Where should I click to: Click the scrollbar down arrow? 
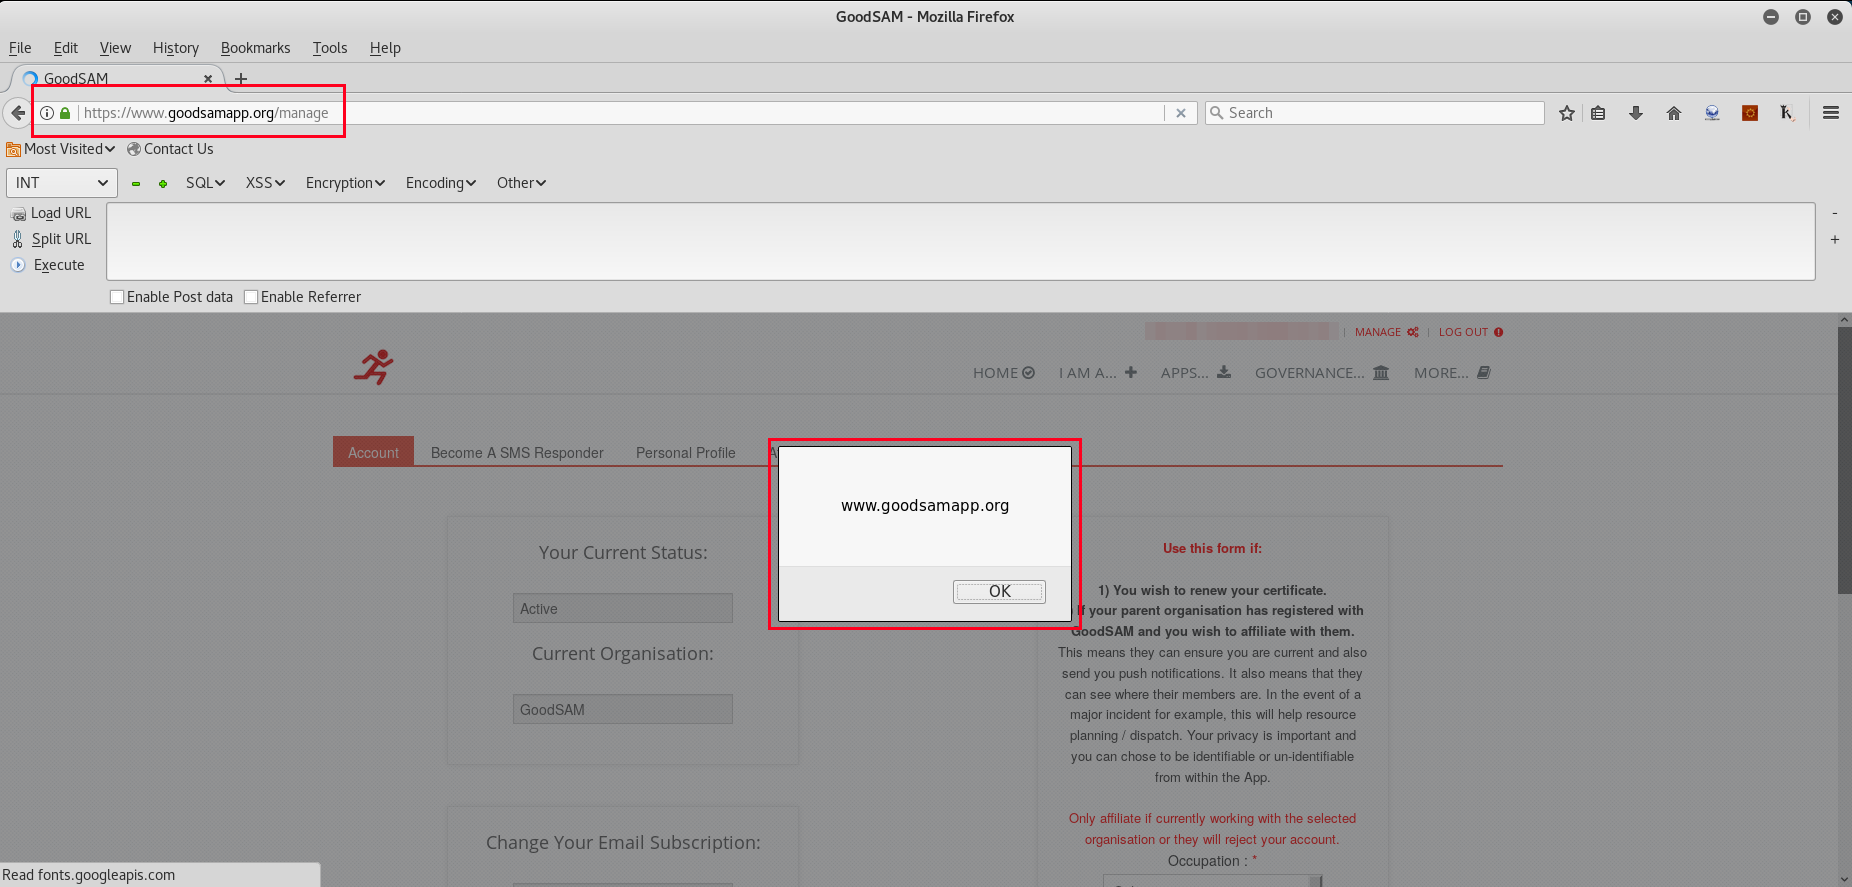click(x=1845, y=880)
